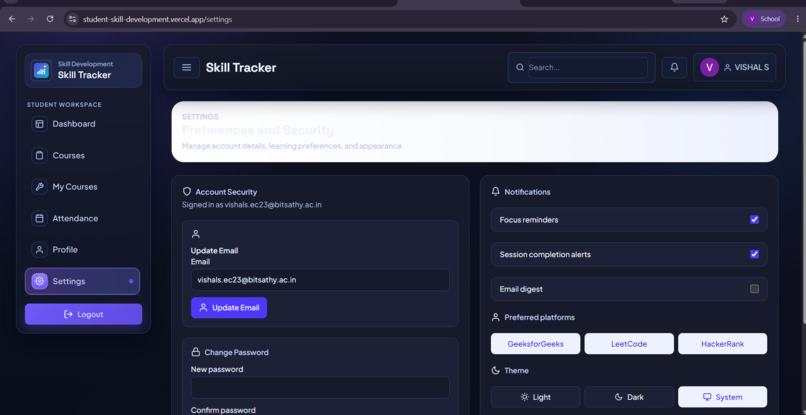Image resolution: width=806 pixels, height=415 pixels.
Task: Click 'STUDENT WORKSPACE' label
Action: tap(64, 104)
